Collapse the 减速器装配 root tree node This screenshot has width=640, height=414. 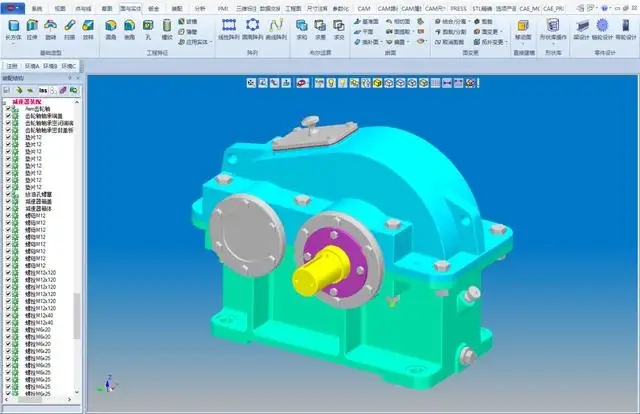(x=4, y=102)
